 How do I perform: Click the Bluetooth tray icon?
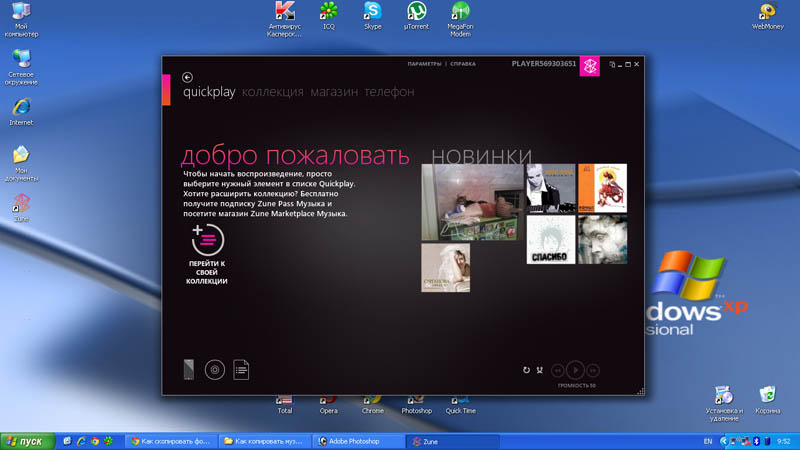pyautogui.click(x=757, y=441)
